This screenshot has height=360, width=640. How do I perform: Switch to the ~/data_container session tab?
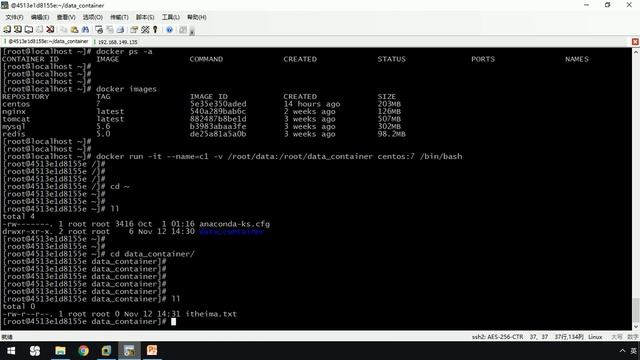coord(46,42)
